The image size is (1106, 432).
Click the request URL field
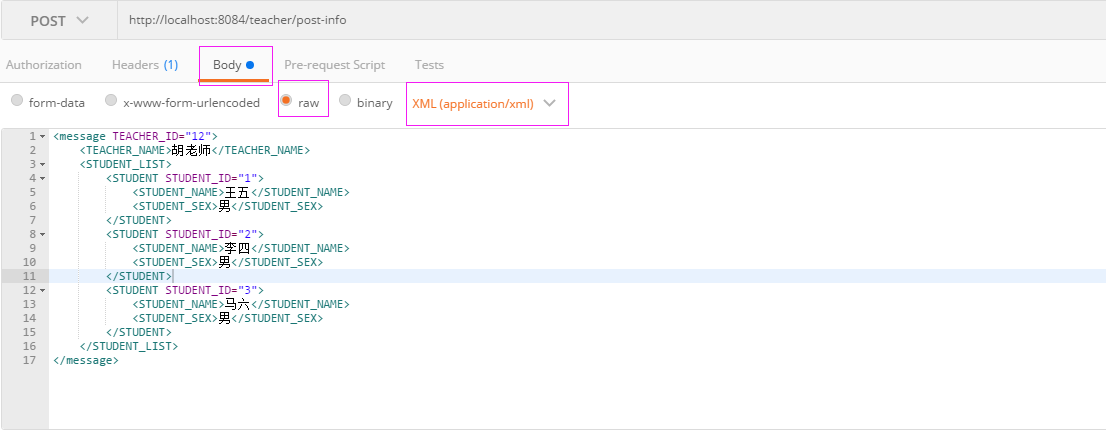click(612, 20)
